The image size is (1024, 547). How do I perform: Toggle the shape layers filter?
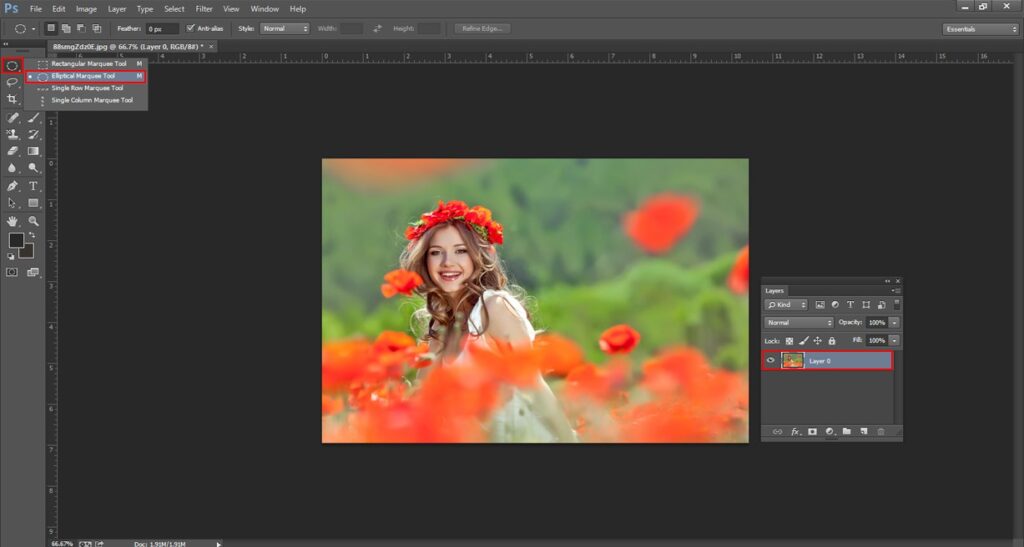[x=866, y=305]
